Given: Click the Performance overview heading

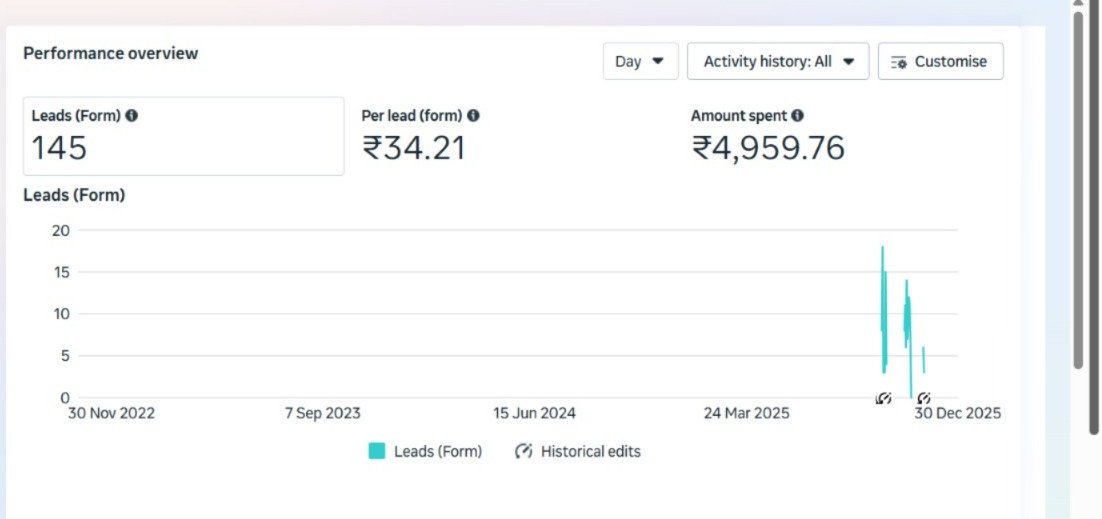Looking at the screenshot, I should click(111, 53).
